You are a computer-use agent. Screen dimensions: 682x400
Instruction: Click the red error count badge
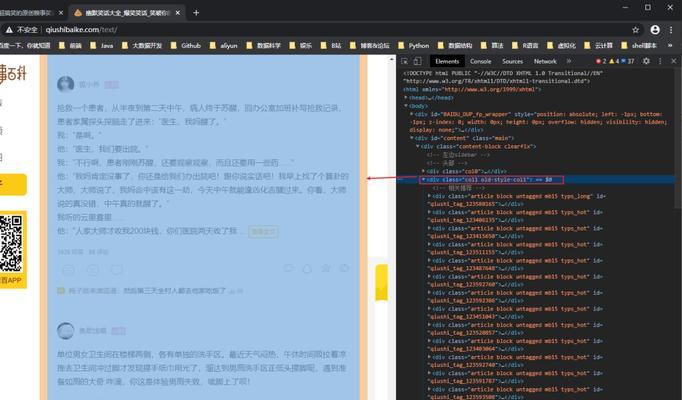pos(601,61)
